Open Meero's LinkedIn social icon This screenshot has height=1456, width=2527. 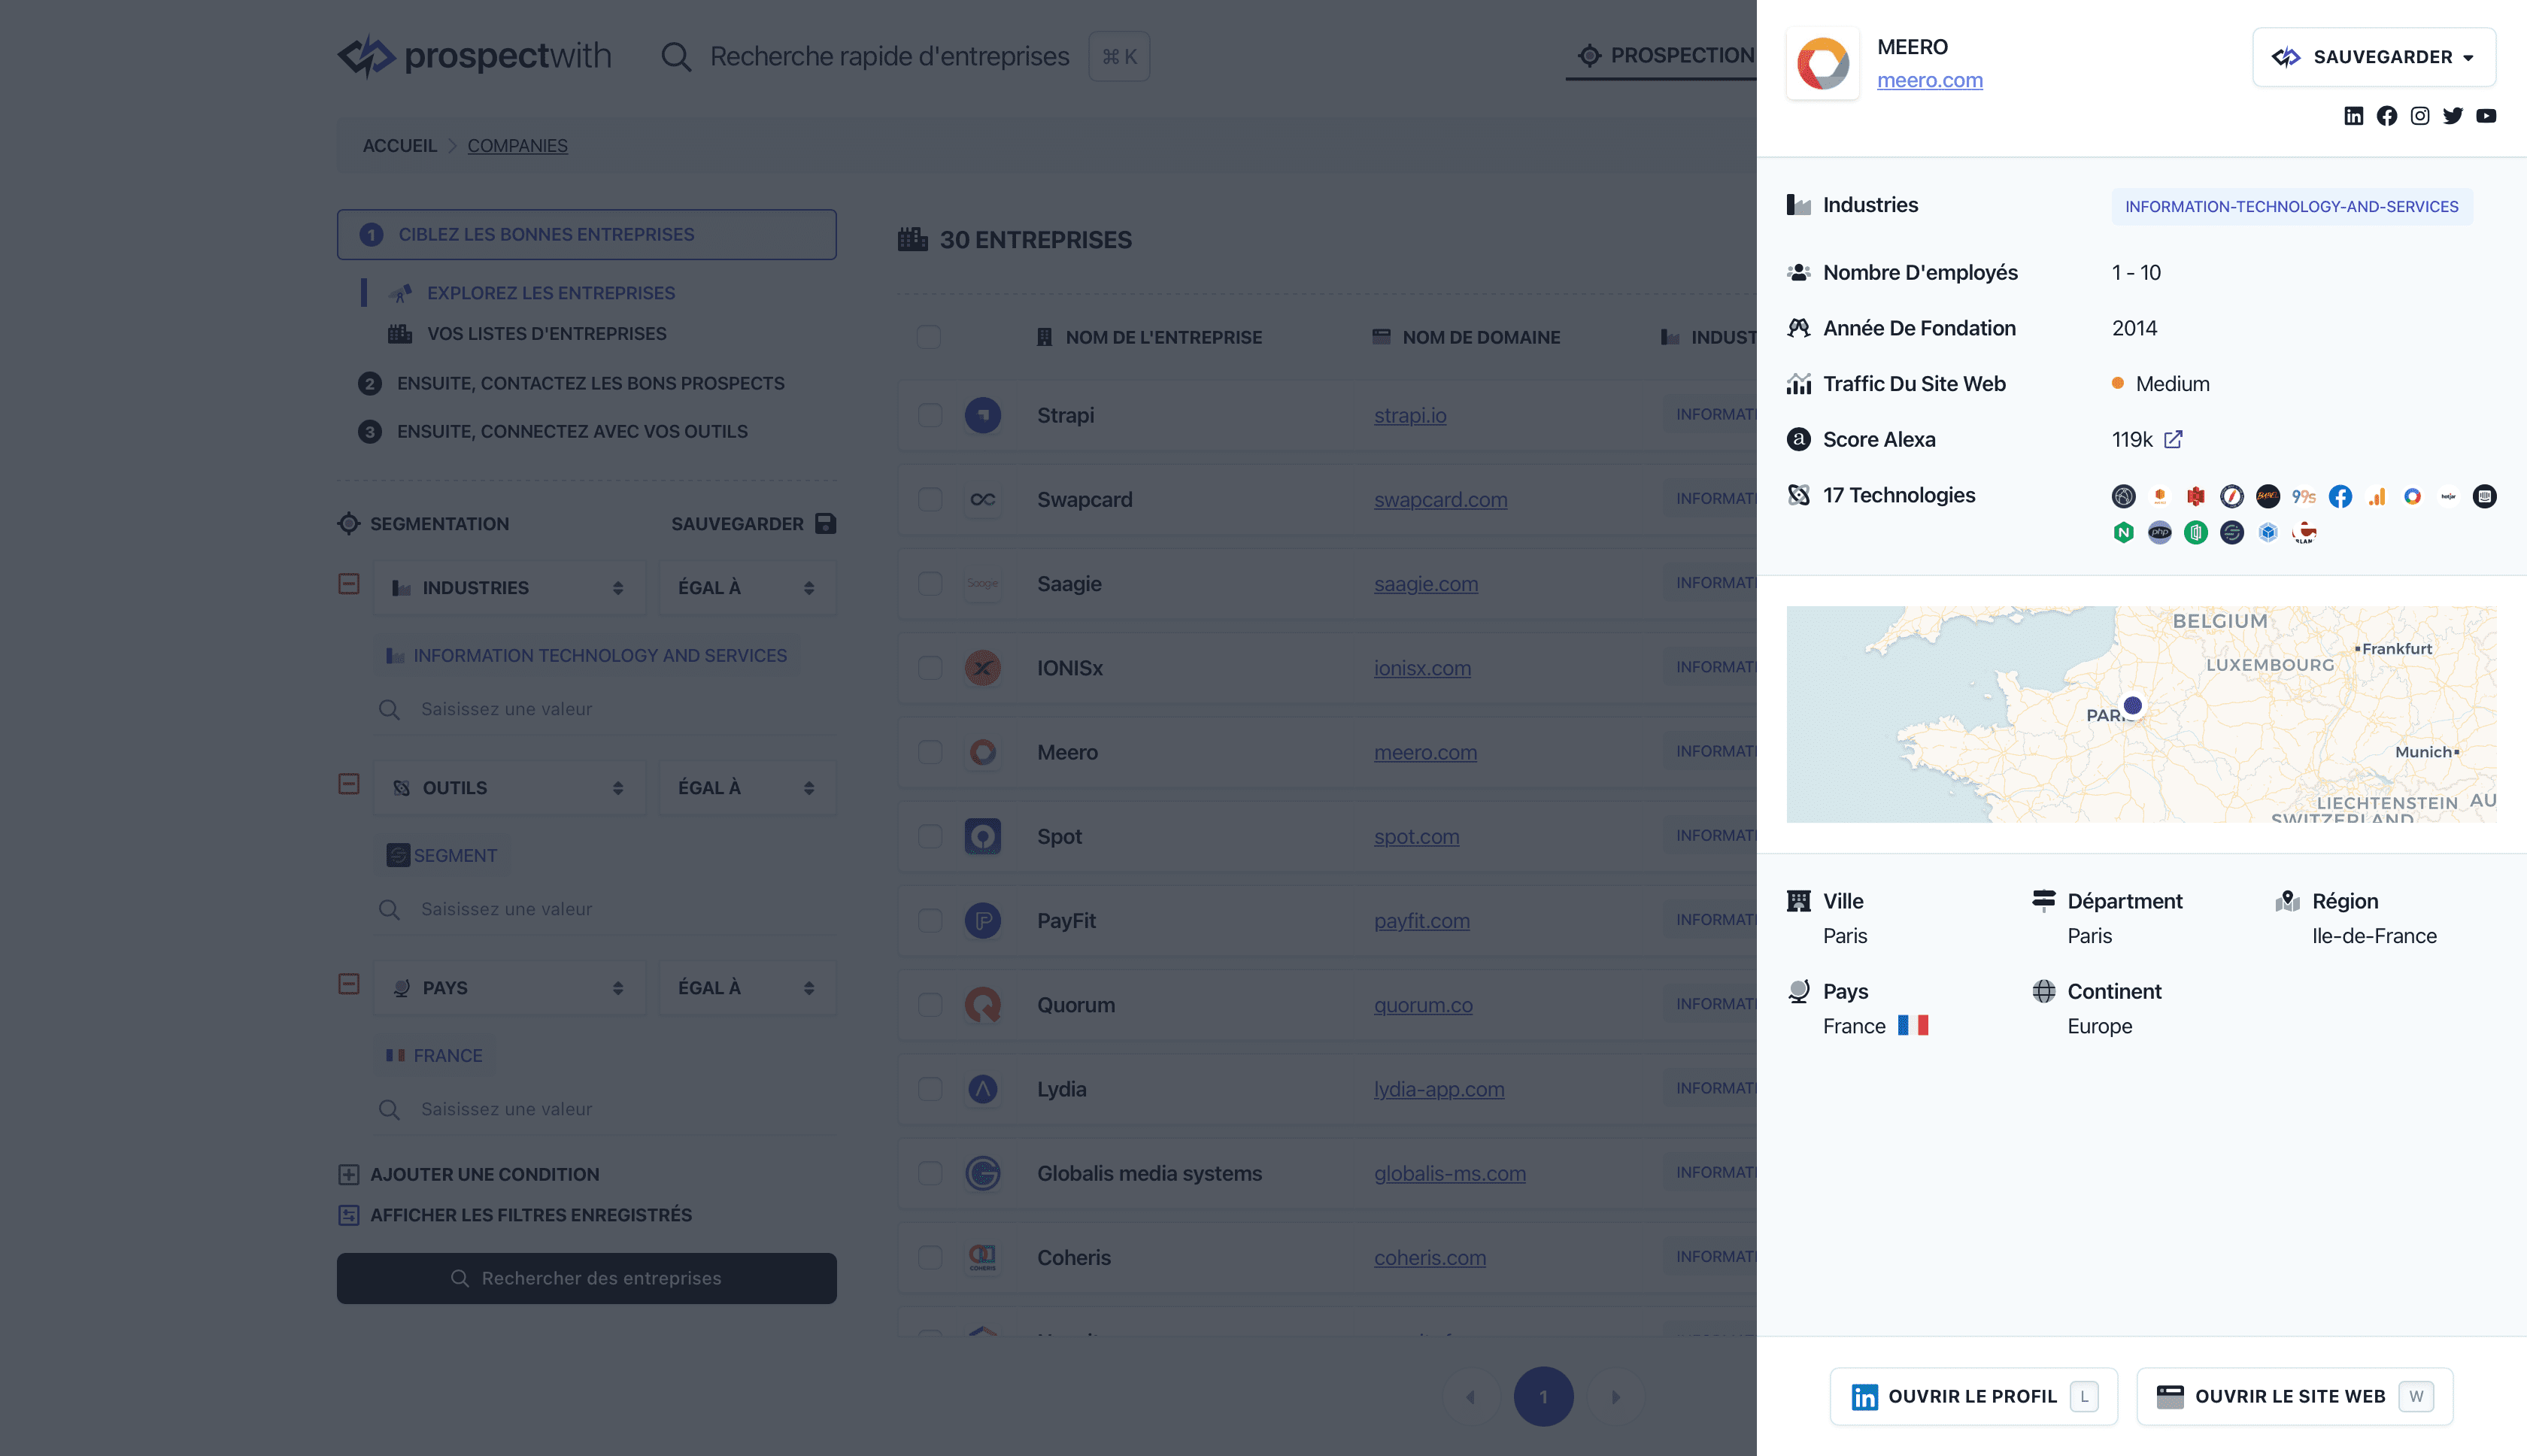(2353, 116)
